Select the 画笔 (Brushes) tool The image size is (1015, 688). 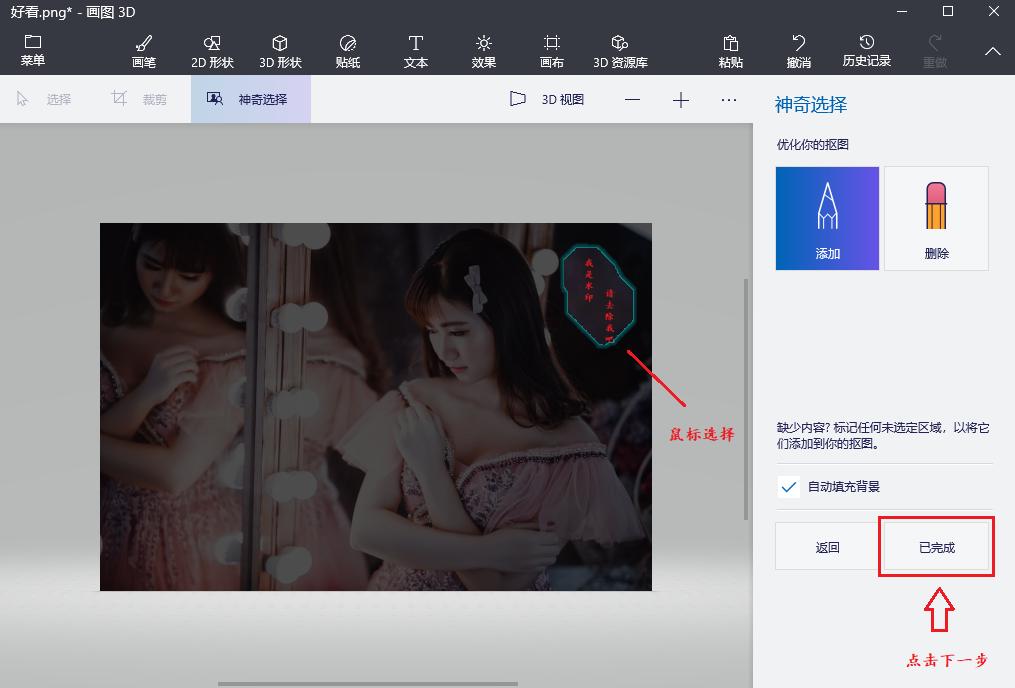(140, 48)
